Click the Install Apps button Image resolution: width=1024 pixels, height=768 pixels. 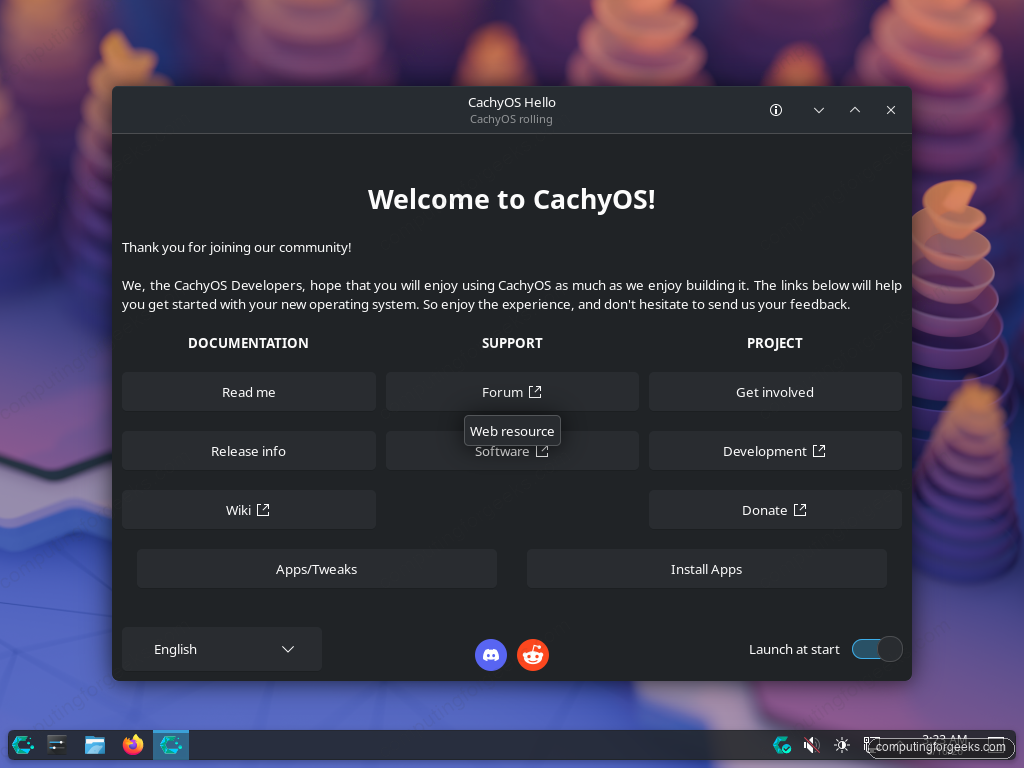[707, 569]
